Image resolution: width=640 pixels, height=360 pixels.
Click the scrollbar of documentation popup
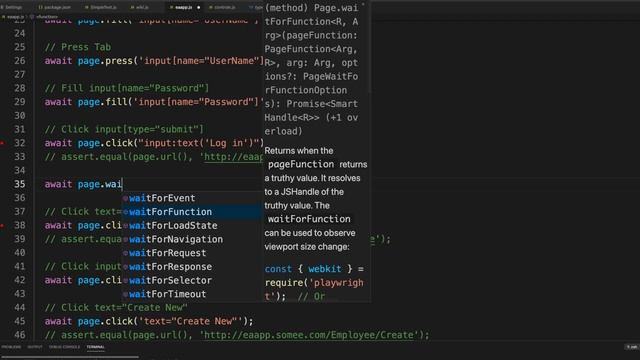[369, 47]
